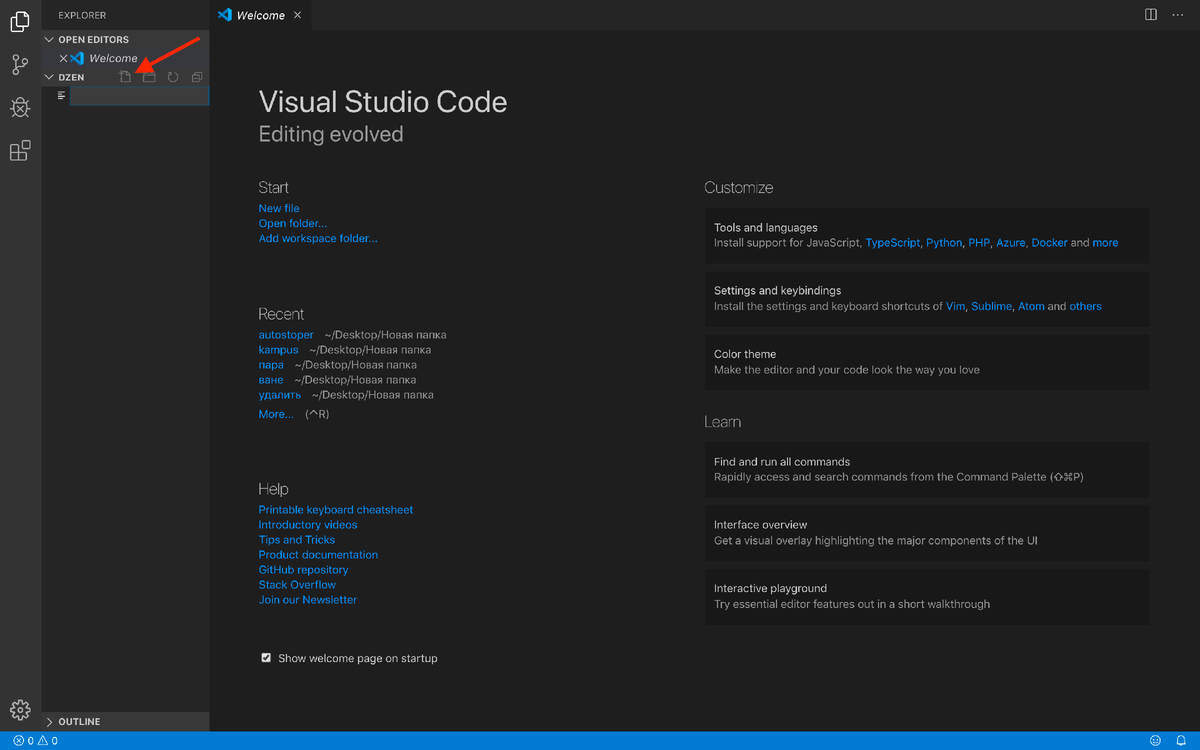Image resolution: width=1200 pixels, height=750 pixels.
Task: Install PHP support link
Action: pyautogui.click(x=979, y=243)
